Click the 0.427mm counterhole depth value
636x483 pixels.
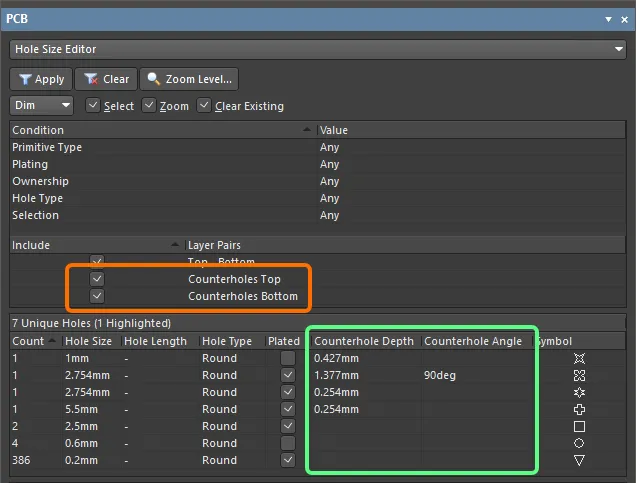(x=336, y=358)
